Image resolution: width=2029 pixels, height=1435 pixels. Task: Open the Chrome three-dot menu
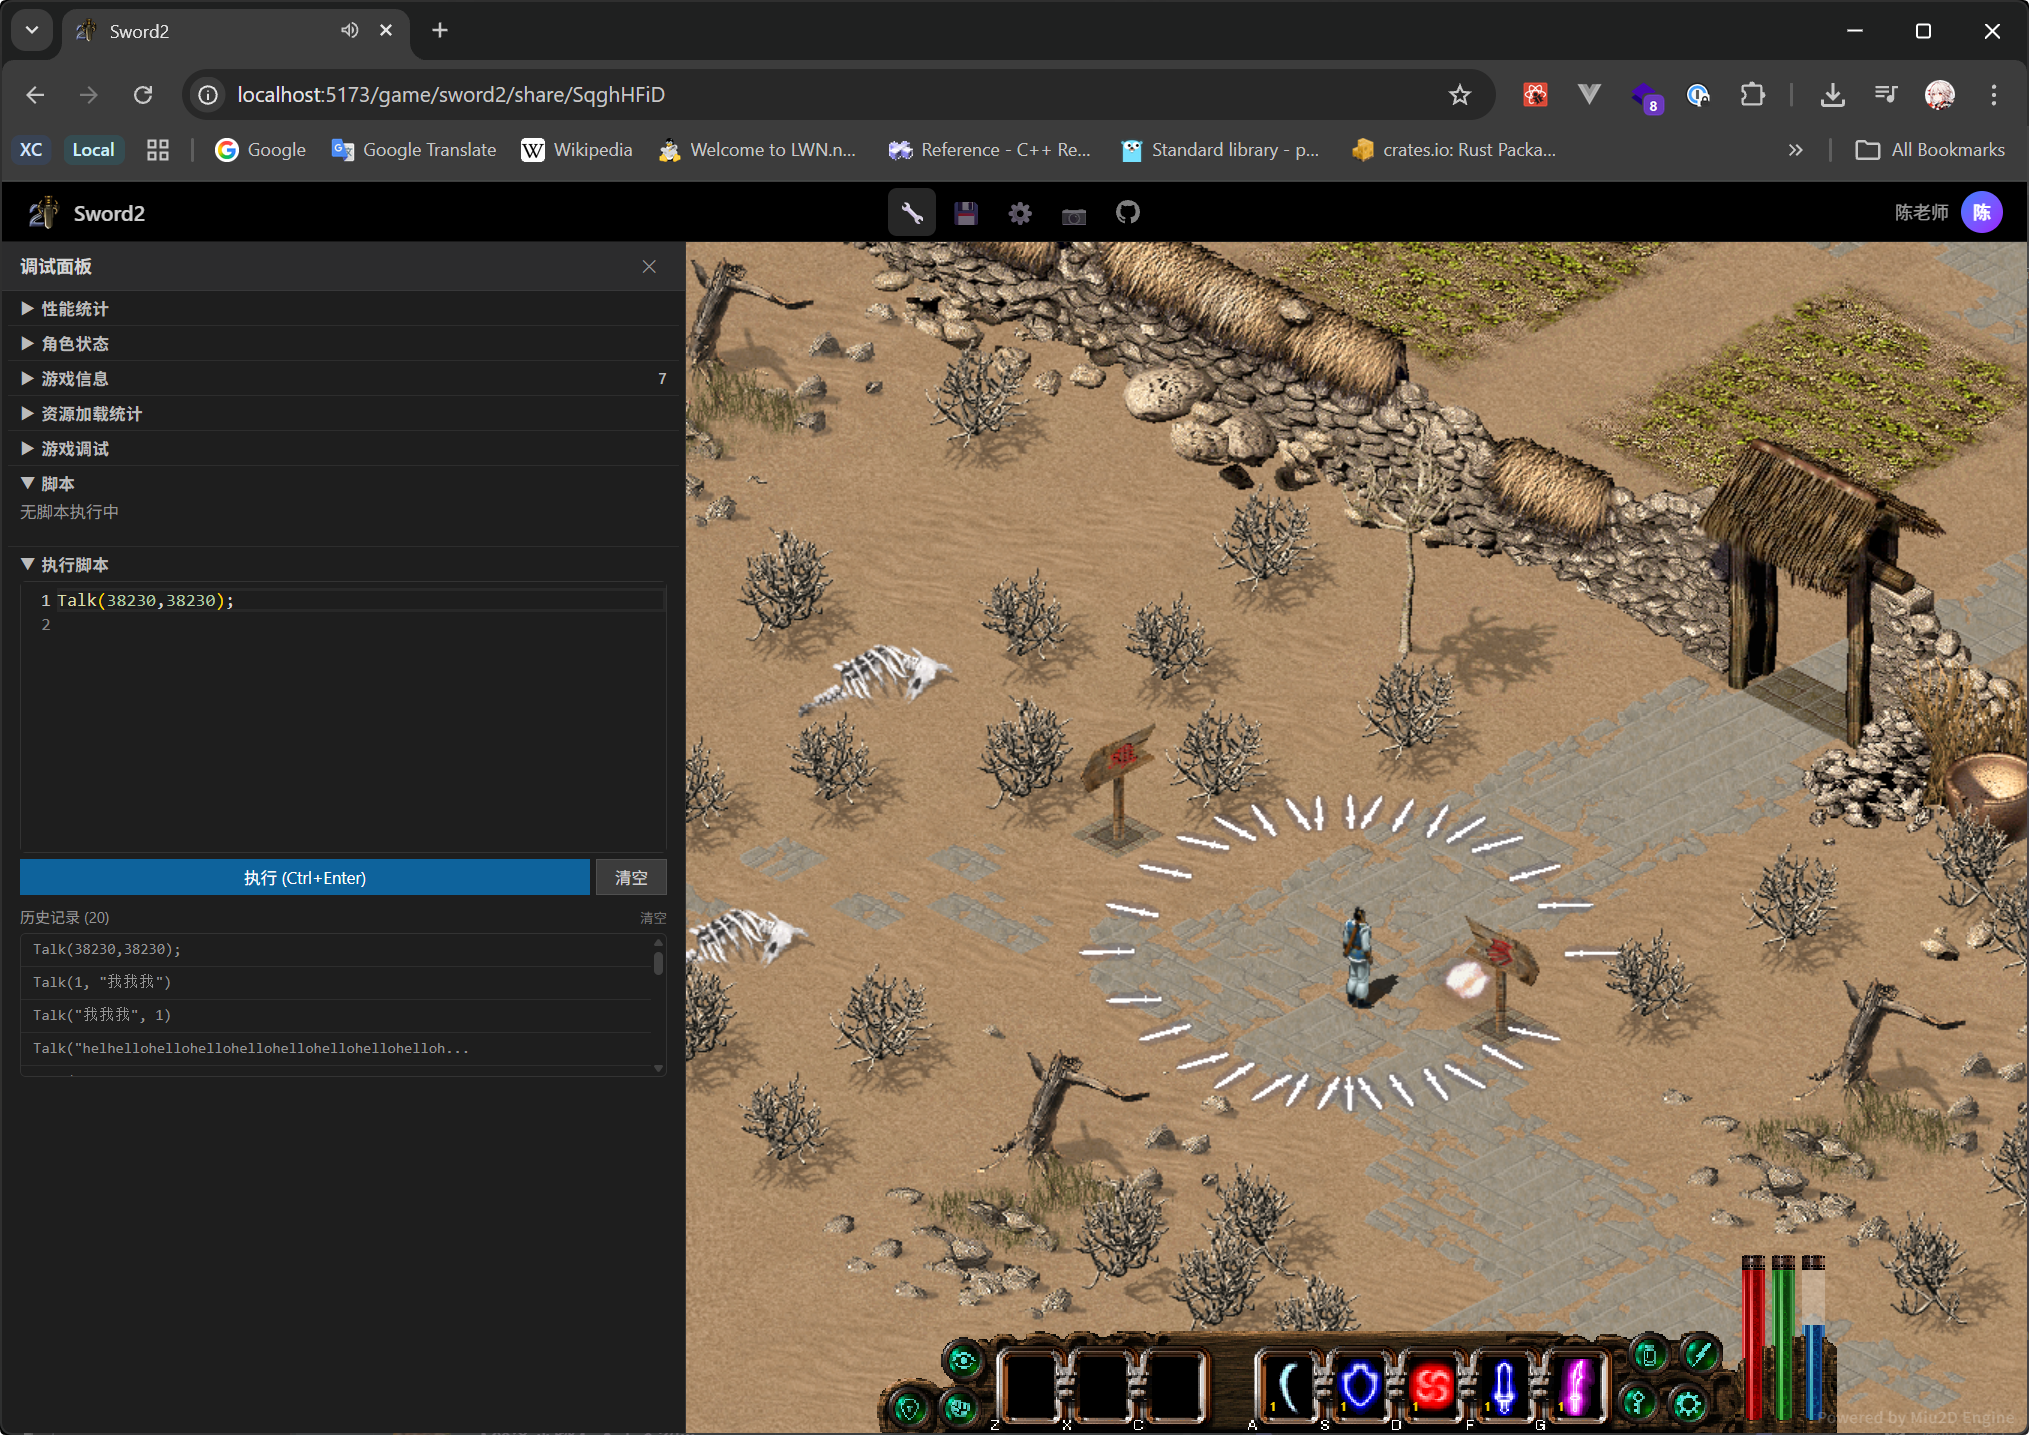click(1993, 95)
